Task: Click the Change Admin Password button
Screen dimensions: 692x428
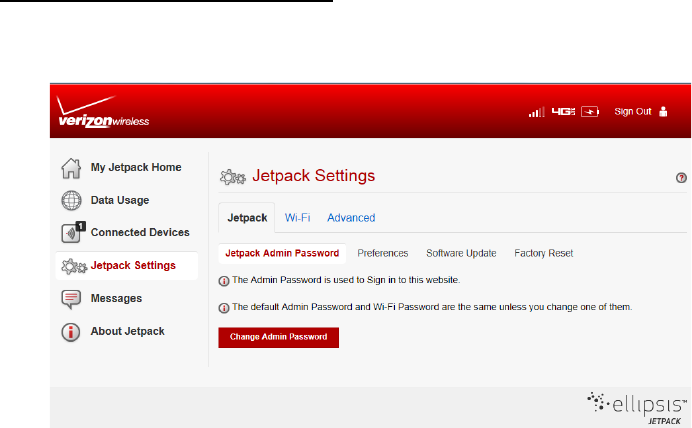Action: pos(278,337)
